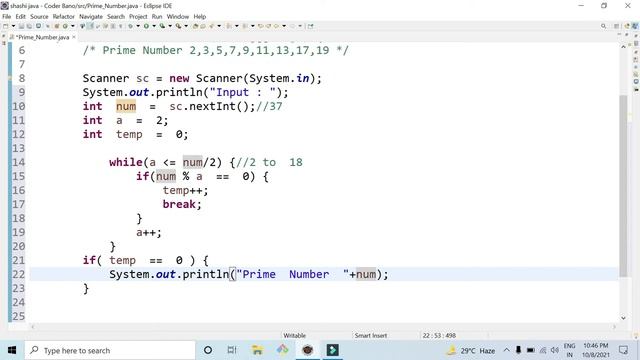Click the Save toolbar icon
640x360 pixels.
pyautogui.click(x=21, y=26)
